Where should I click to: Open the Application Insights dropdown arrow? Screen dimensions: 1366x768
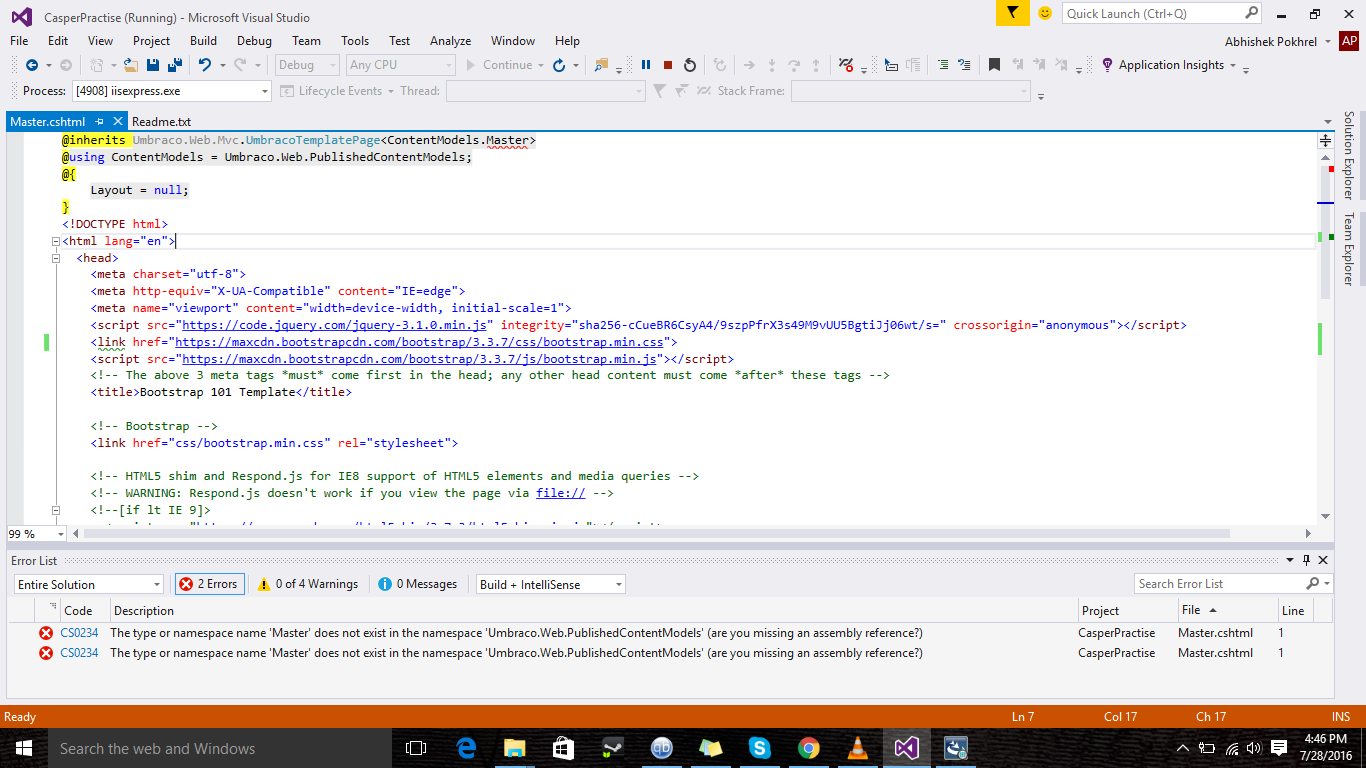(1232, 65)
